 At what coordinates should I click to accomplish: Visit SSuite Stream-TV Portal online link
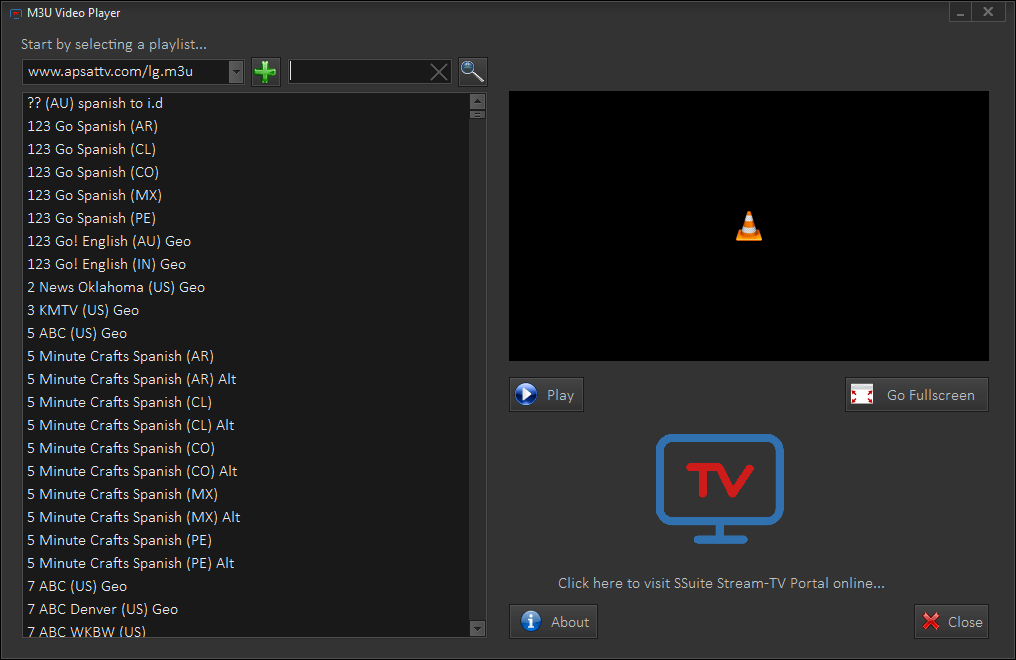coord(721,583)
